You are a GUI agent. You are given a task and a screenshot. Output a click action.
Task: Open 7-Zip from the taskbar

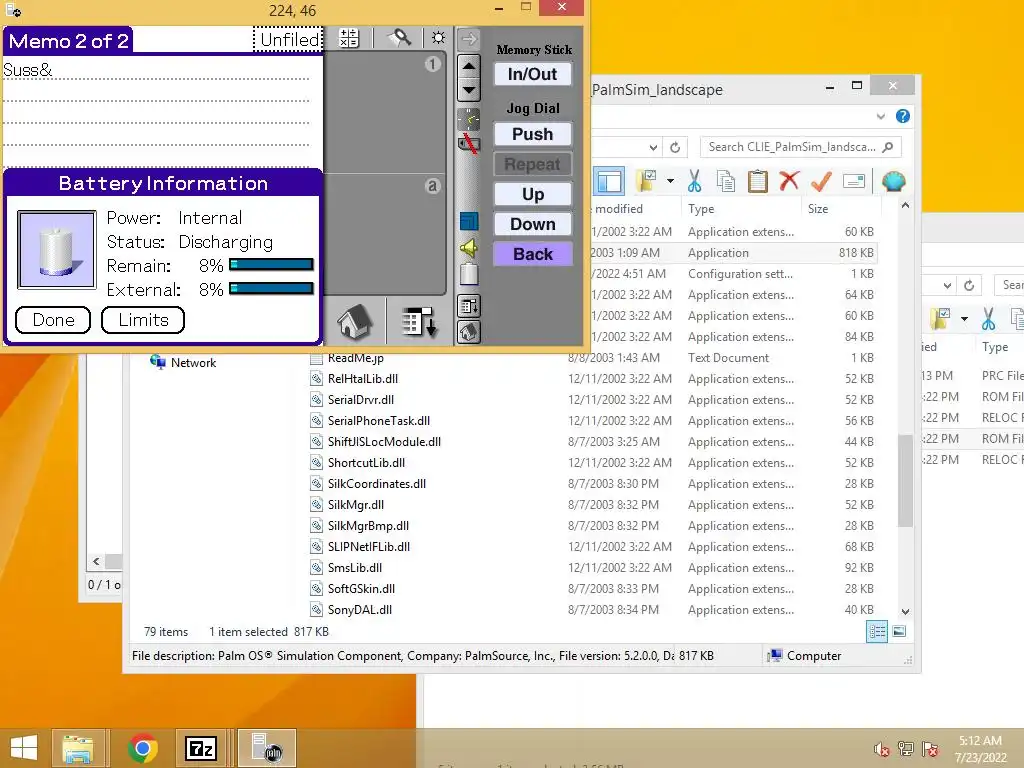200,748
